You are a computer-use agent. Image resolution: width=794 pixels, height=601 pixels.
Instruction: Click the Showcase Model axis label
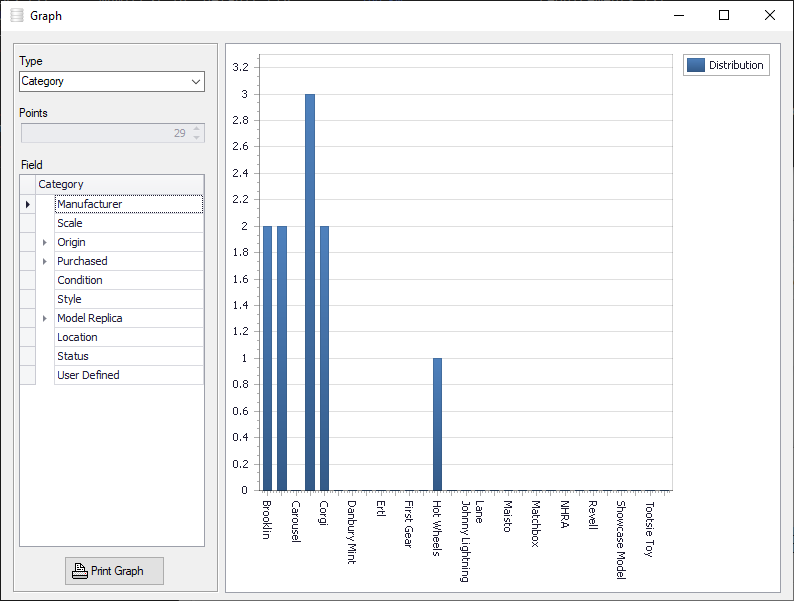621,540
